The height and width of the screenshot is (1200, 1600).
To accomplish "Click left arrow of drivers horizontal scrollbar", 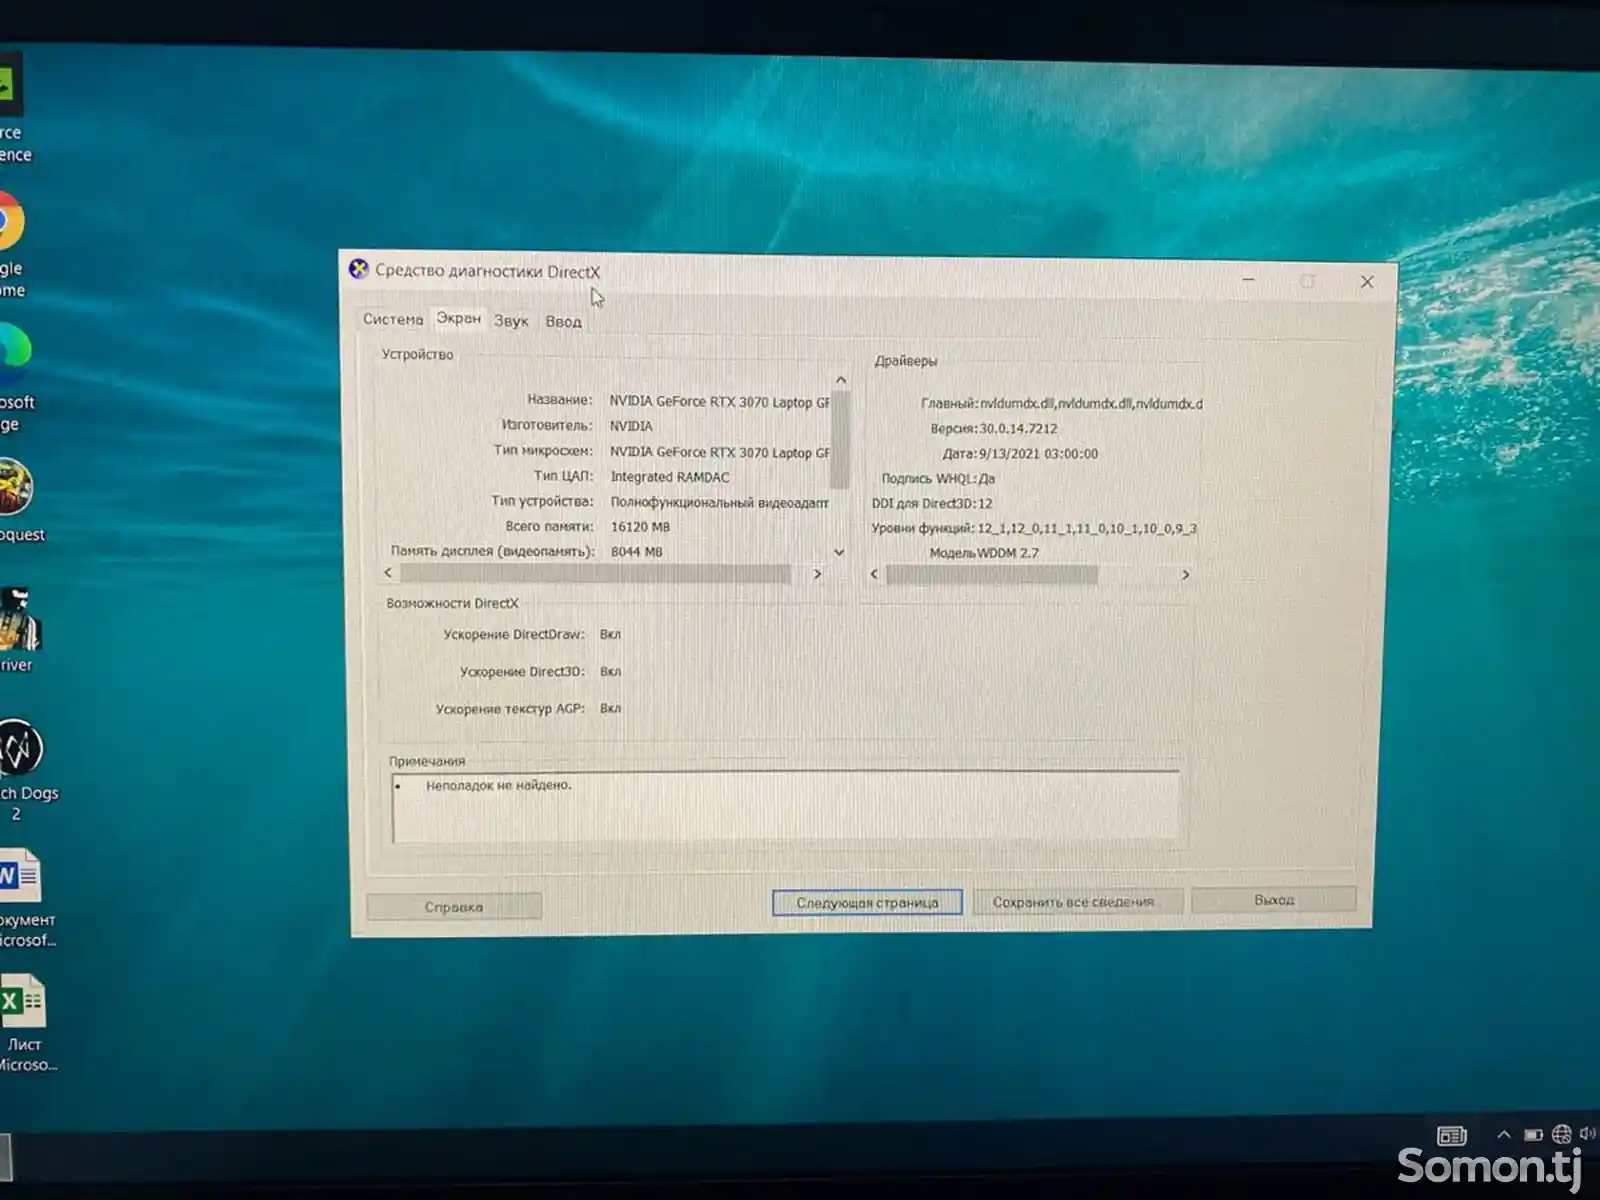I will (874, 574).
